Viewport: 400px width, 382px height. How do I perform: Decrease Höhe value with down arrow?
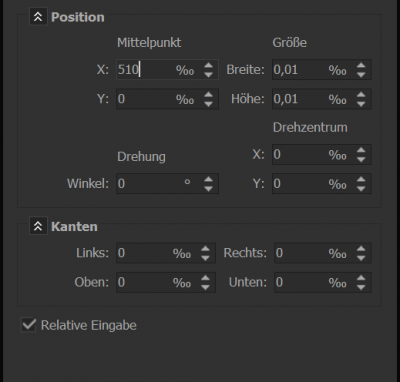pyautogui.click(x=361, y=104)
